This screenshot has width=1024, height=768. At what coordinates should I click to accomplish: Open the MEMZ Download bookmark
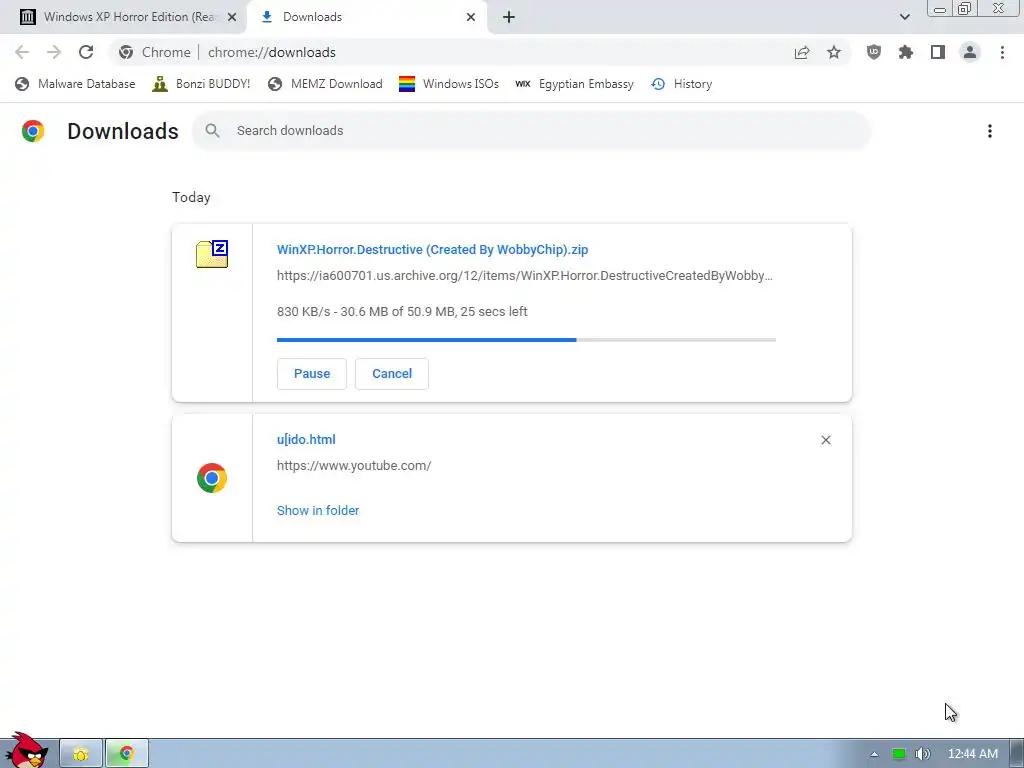tap(325, 84)
